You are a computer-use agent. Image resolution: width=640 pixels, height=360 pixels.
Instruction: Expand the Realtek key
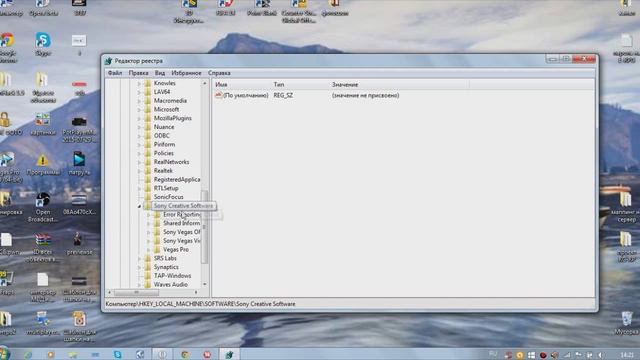[x=139, y=171]
